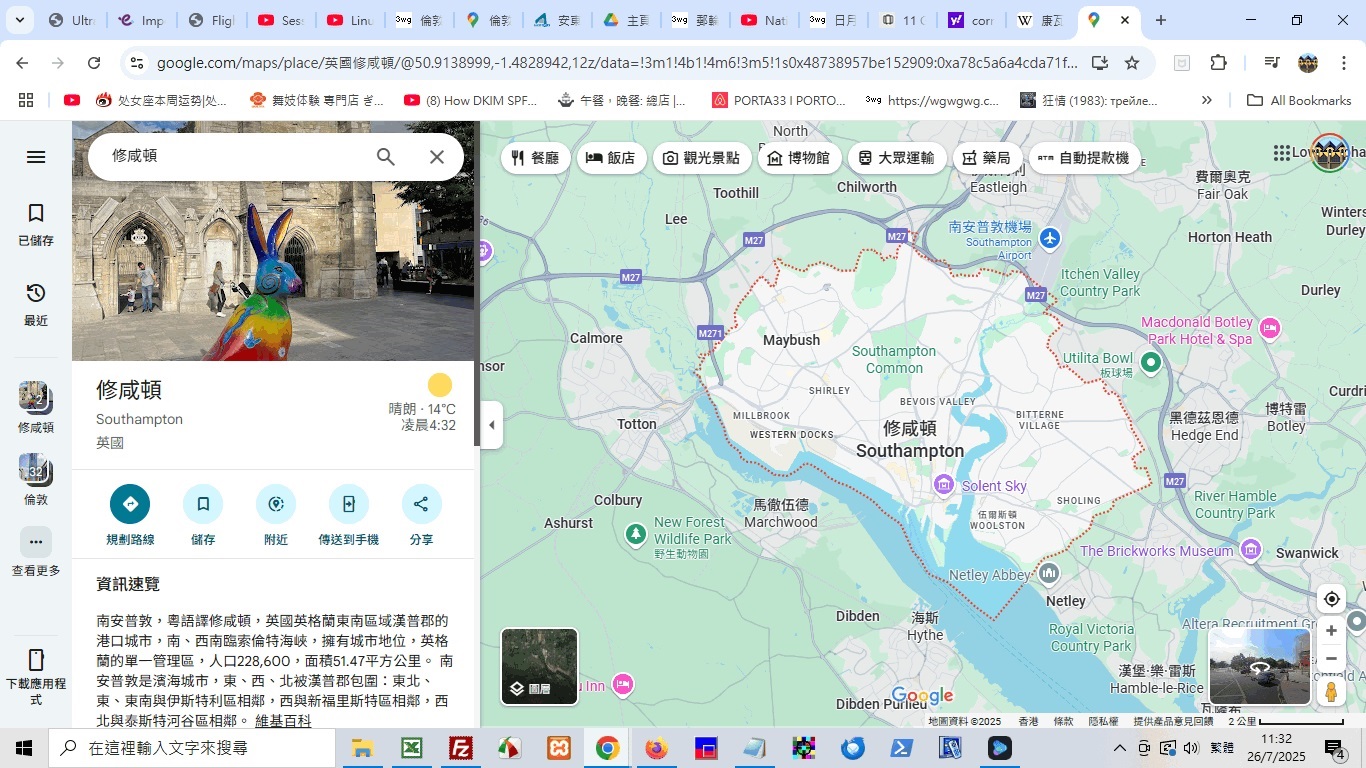The height and width of the screenshot is (768, 1366).
Task: Select the 博物館 museums category chip
Action: coord(799,158)
